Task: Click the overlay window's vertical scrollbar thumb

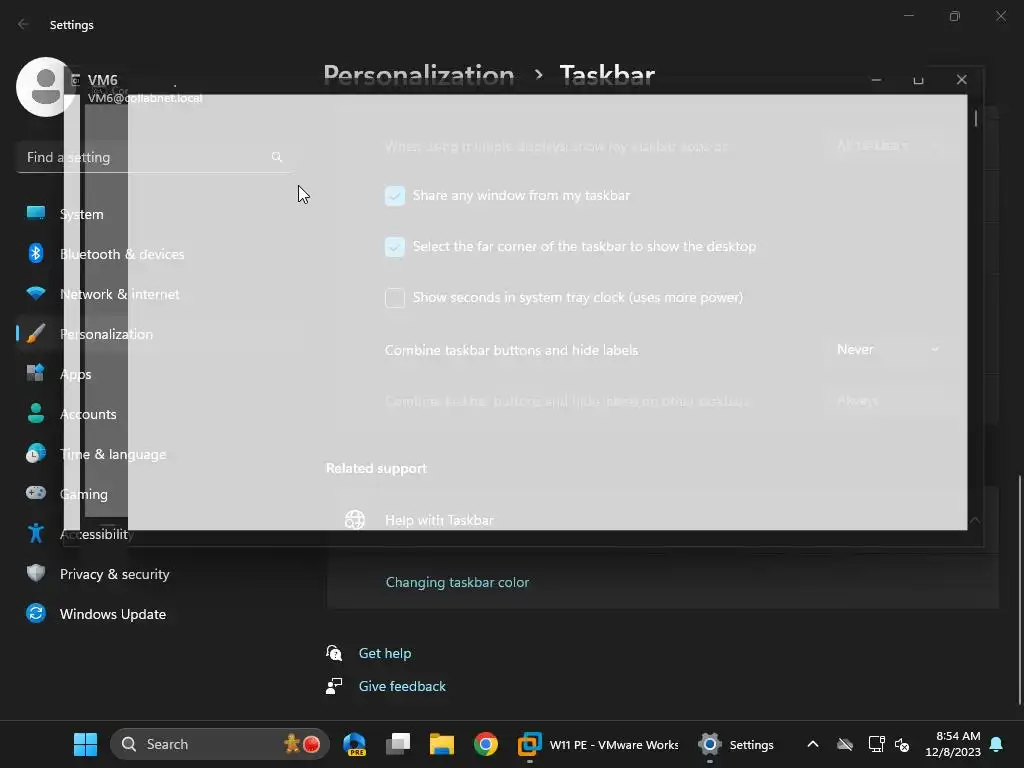Action: (976, 118)
